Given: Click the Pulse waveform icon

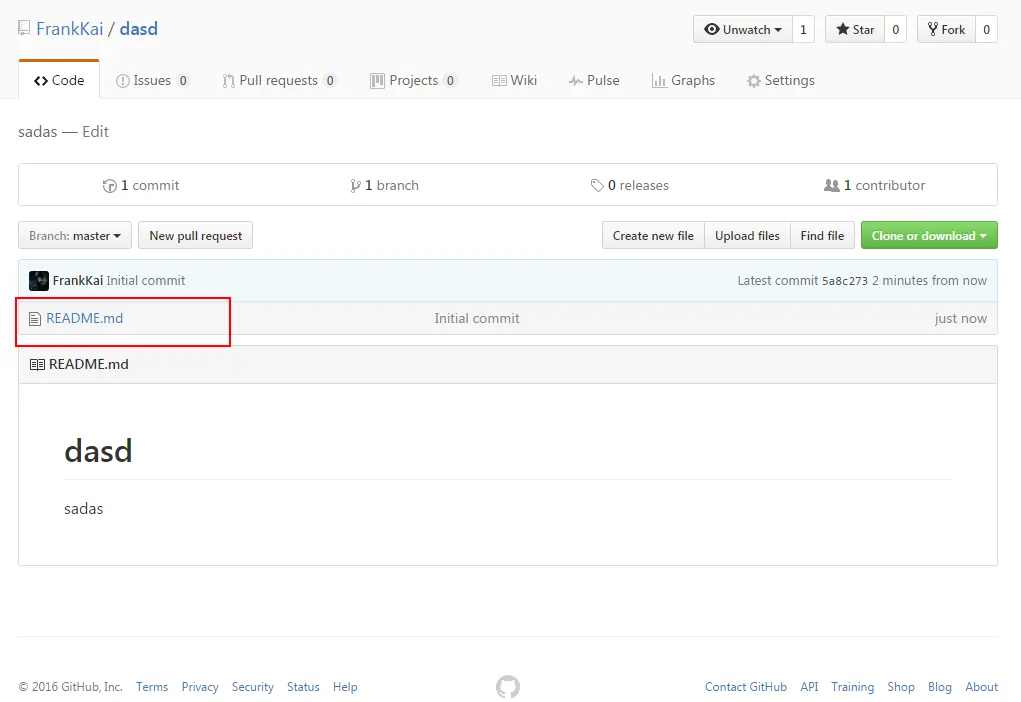Looking at the screenshot, I should [x=576, y=81].
